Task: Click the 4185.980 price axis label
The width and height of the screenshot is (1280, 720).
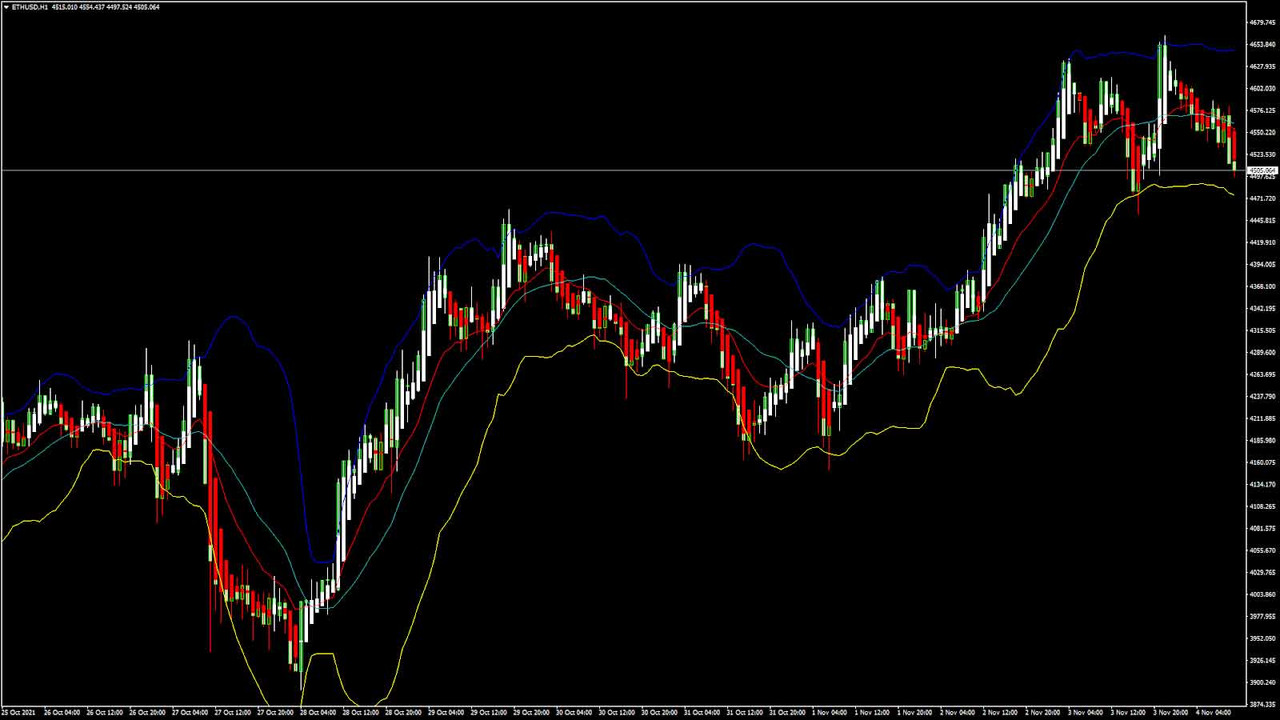Action: coord(1262,440)
